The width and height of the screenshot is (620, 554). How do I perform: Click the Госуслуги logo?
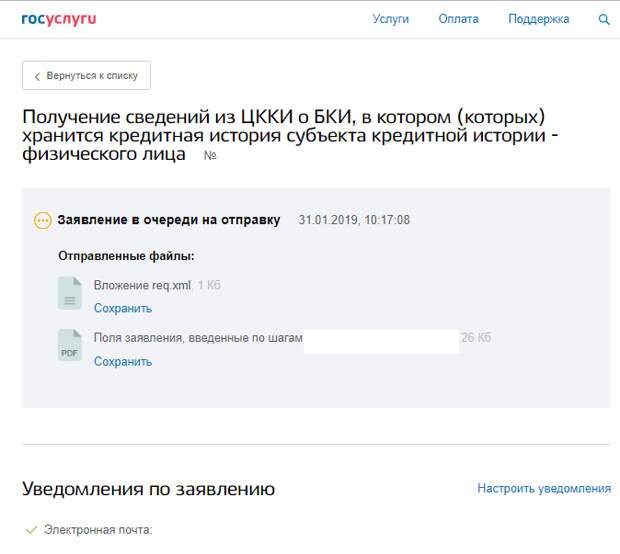(59, 19)
